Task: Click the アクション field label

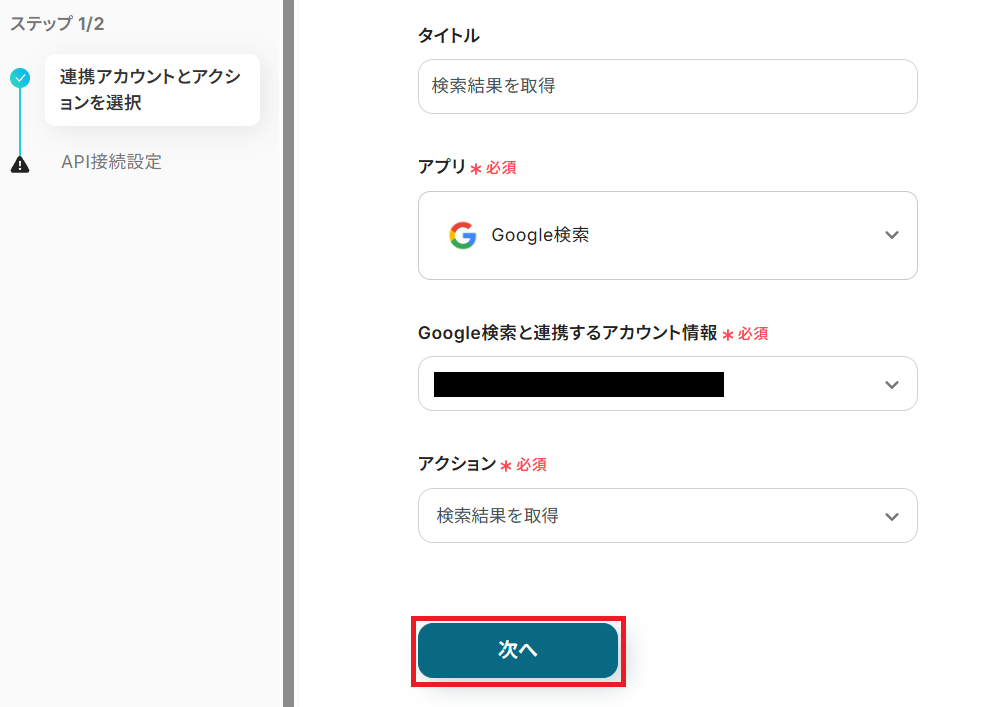Action: (456, 463)
